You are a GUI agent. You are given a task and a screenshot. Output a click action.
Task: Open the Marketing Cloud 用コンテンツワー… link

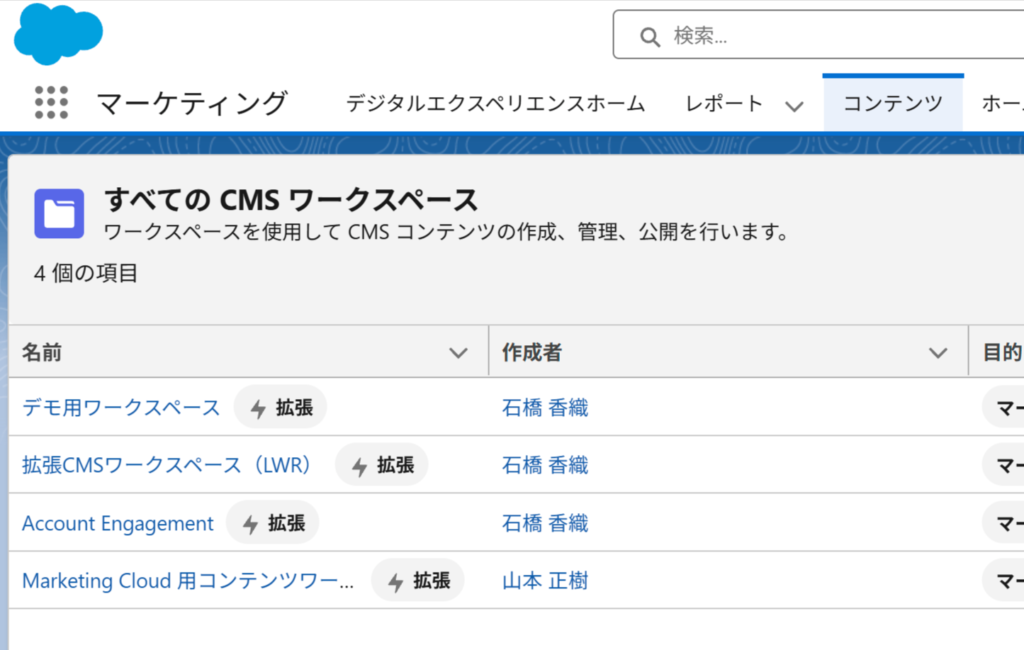pos(188,581)
